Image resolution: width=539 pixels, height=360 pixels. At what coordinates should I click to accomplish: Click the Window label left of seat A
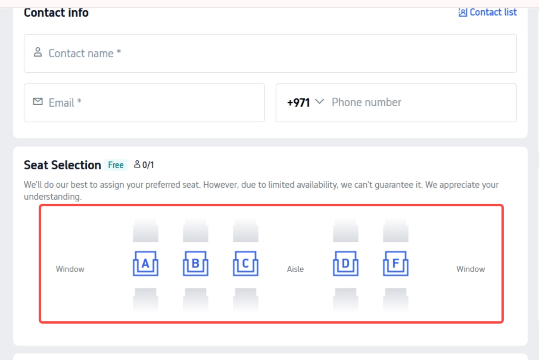click(70, 269)
